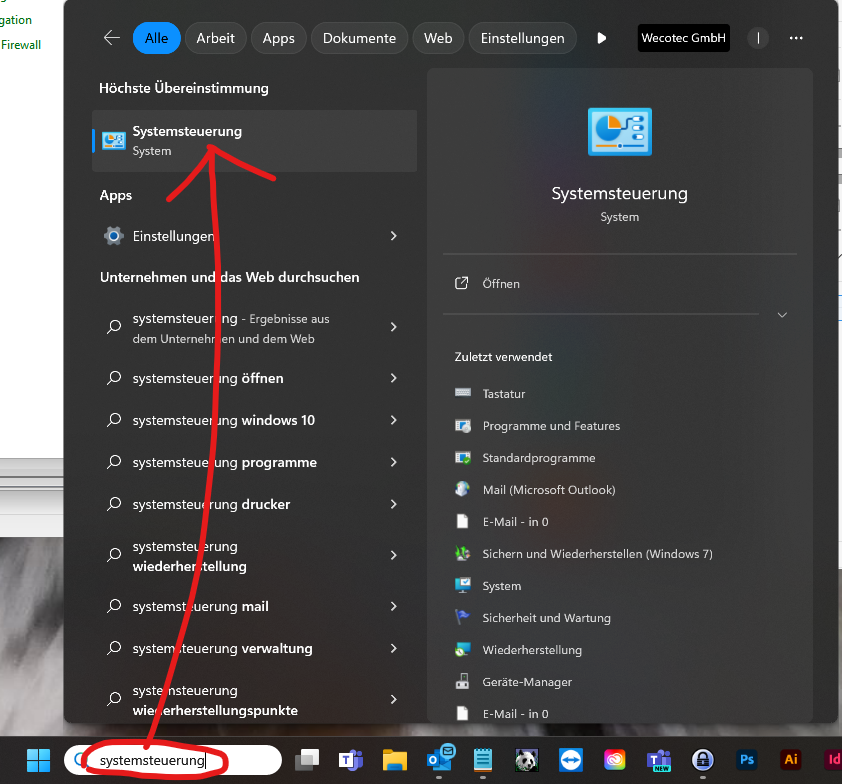842x784 pixels.
Task: Open Task View from the taskbar
Action: click(307, 760)
